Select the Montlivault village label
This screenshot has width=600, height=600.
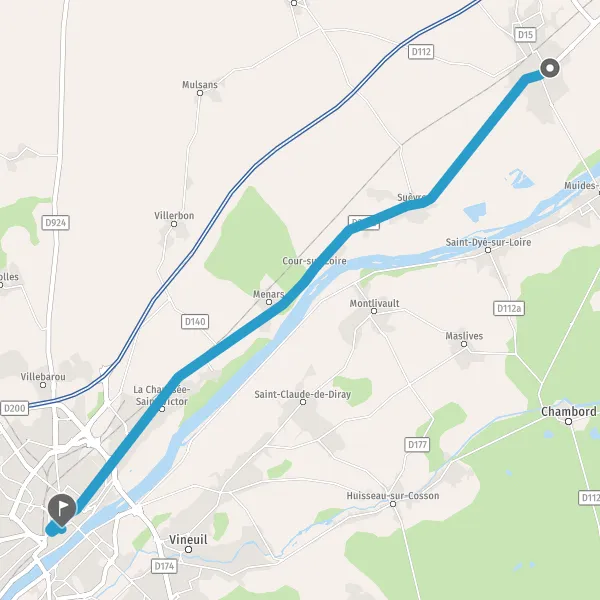[374, 303]
